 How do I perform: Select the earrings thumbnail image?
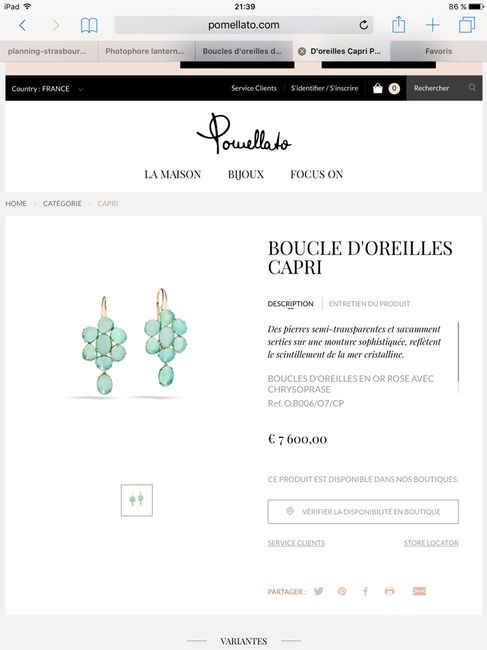pos(137,500)
